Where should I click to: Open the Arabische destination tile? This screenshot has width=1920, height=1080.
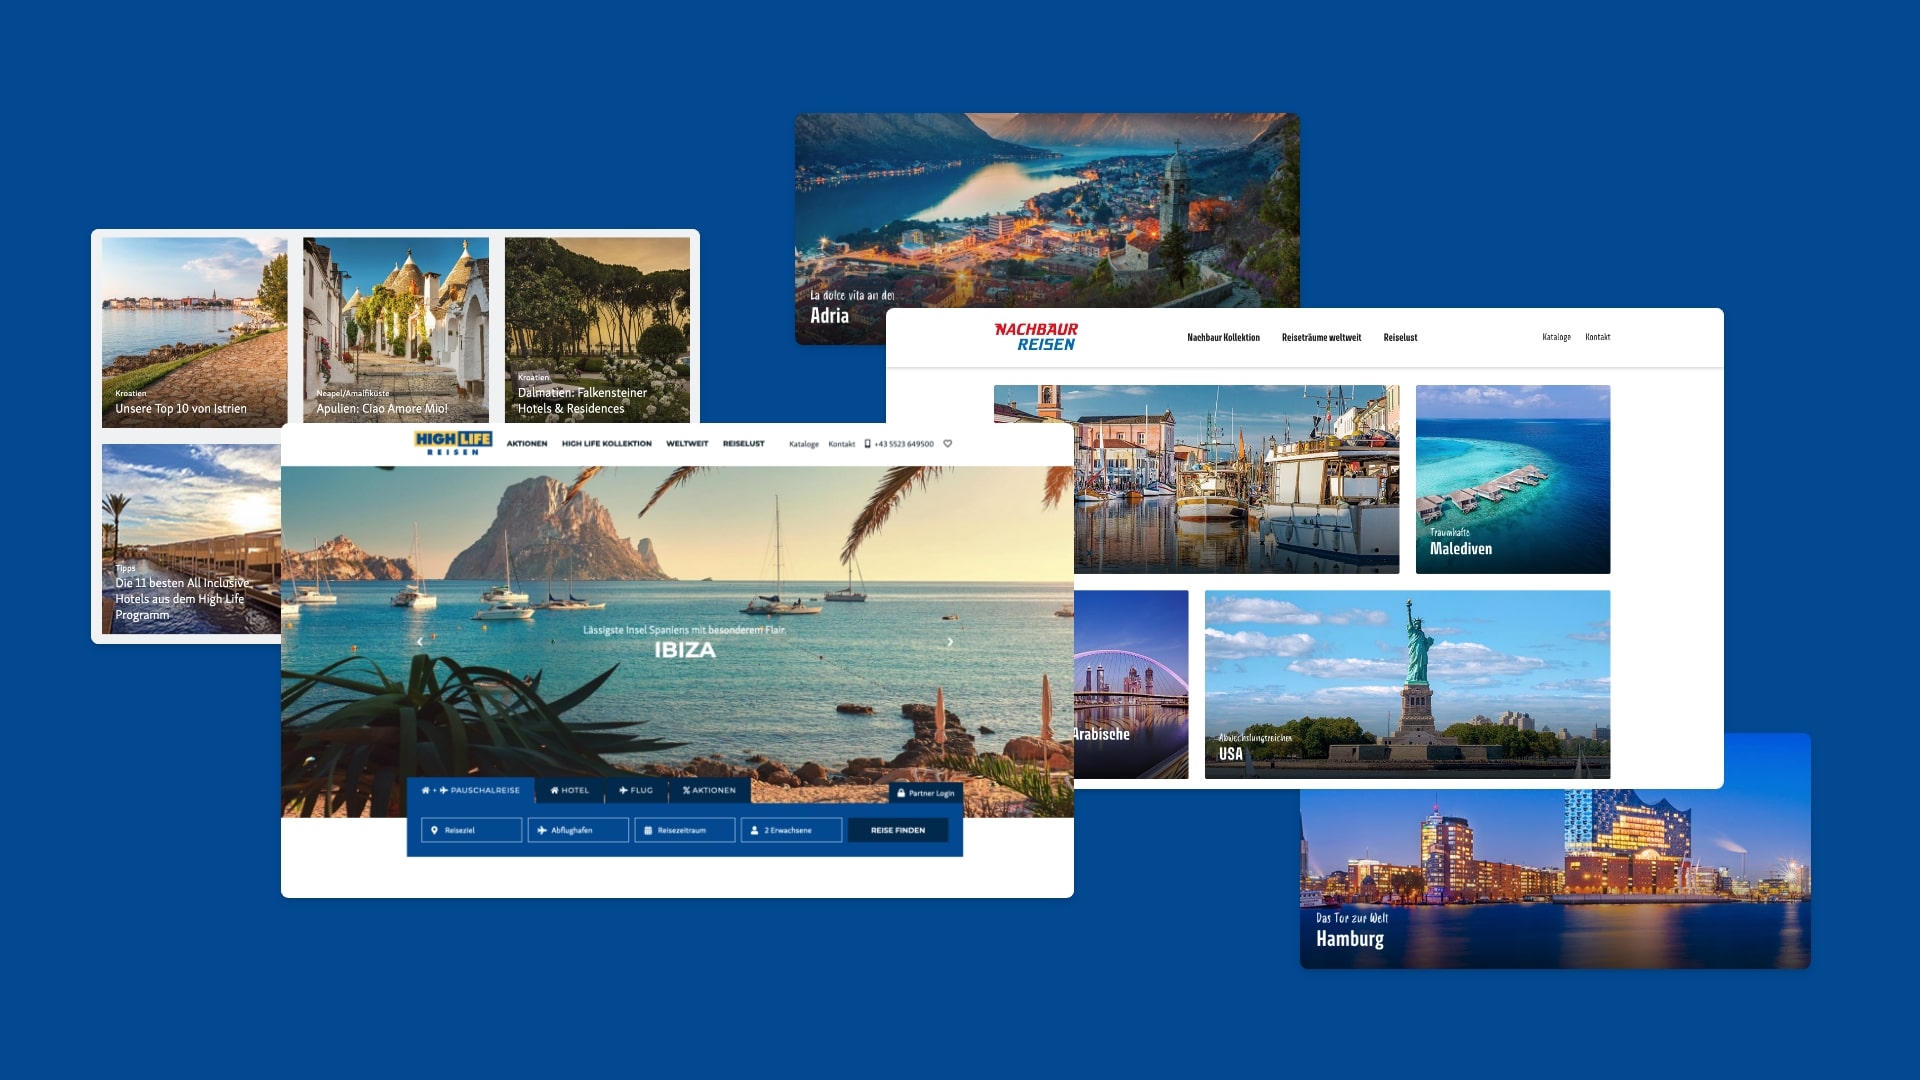point(1131,684)
